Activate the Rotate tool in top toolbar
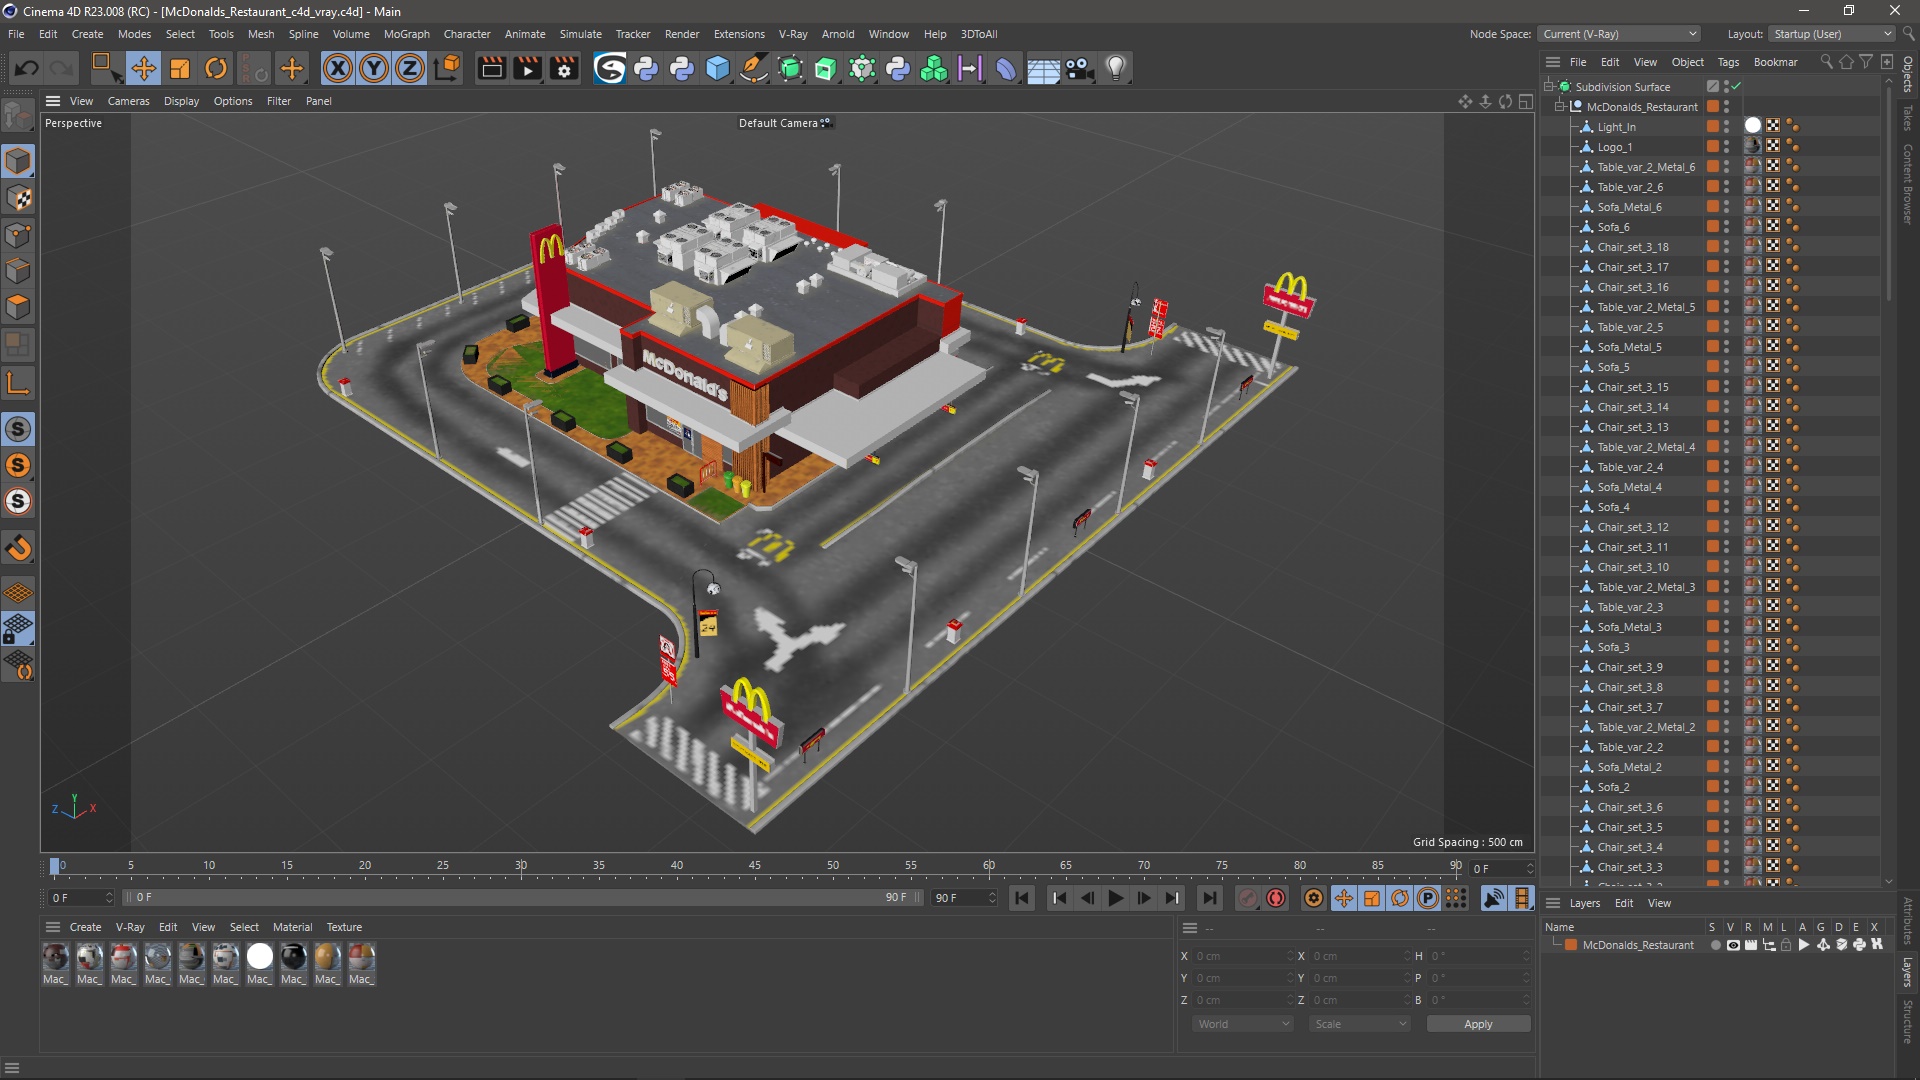 tap(216, 68)
